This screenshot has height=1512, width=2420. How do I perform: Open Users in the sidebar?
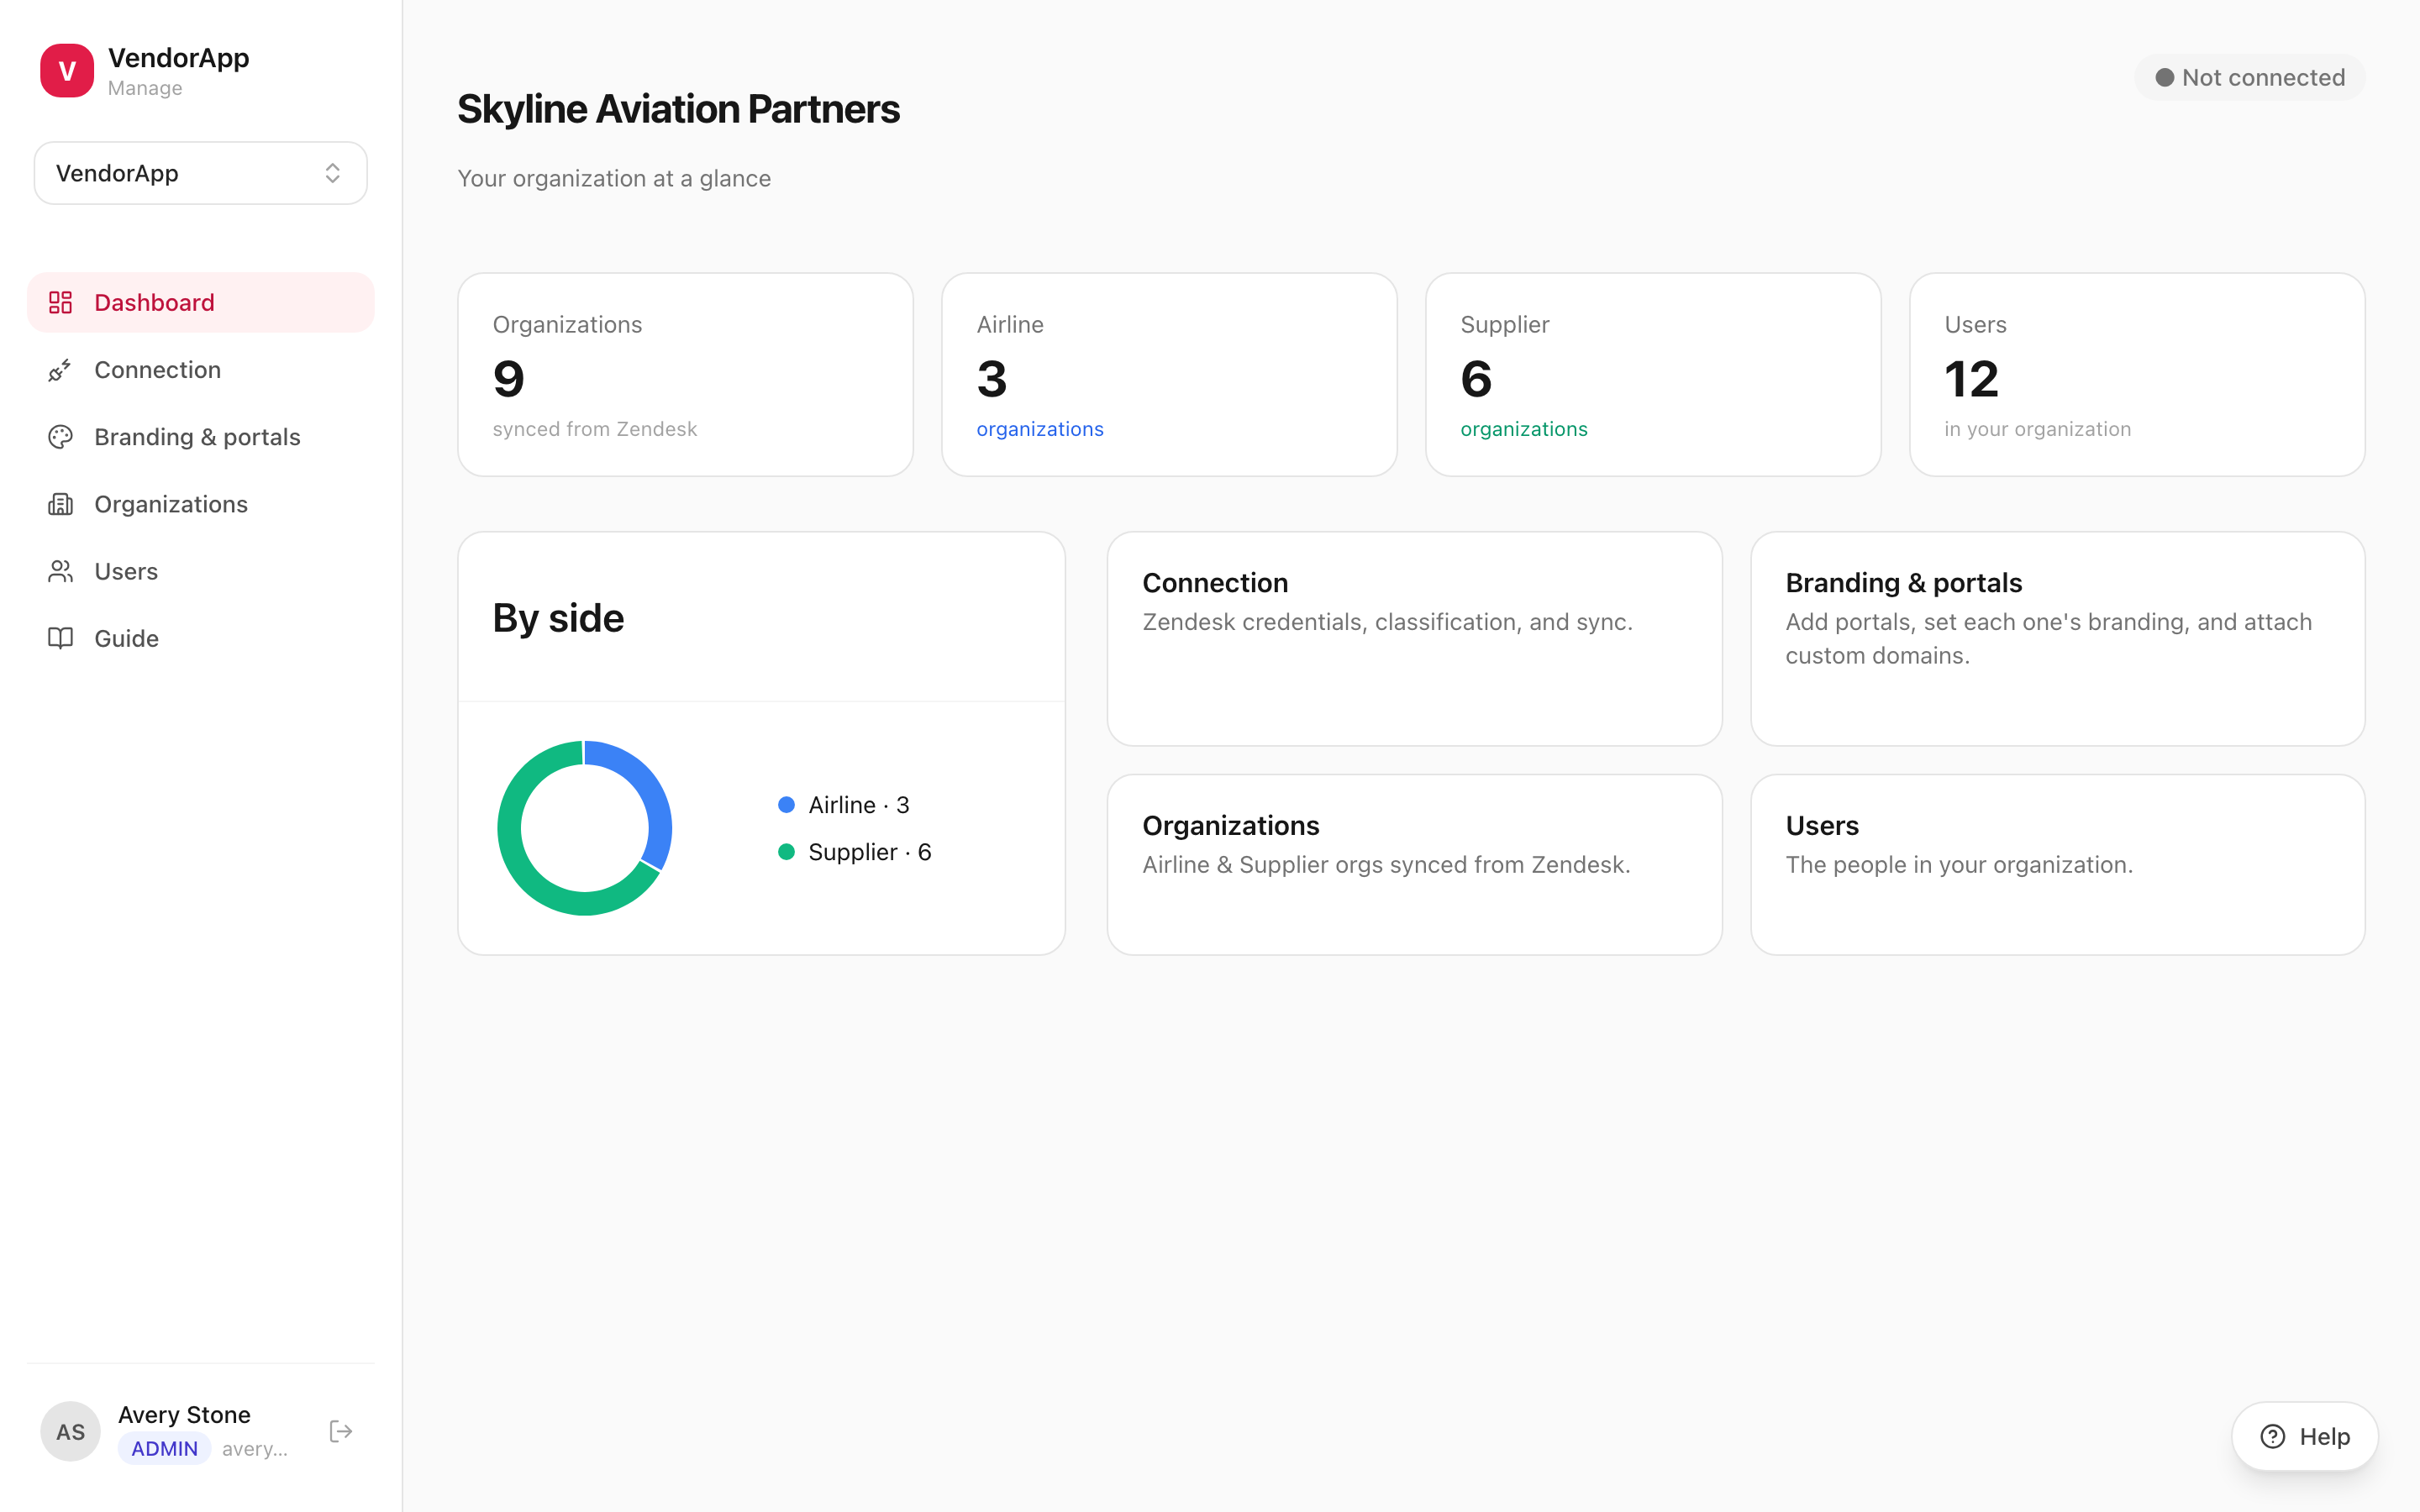click(201, 571)
